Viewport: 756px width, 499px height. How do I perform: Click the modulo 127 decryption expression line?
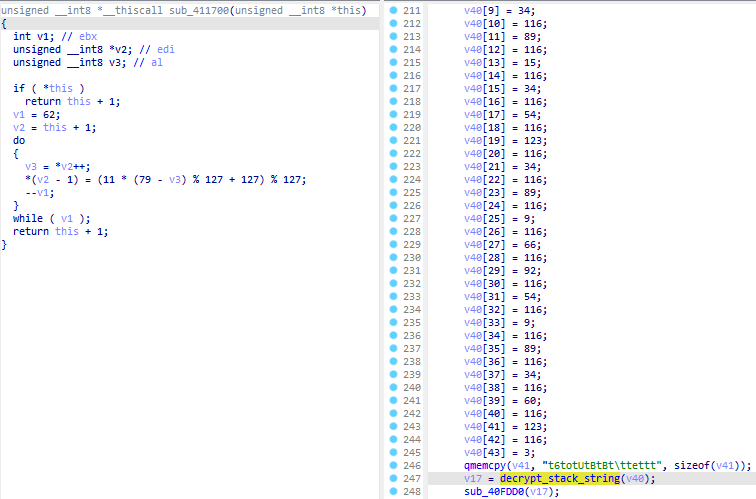click(x=165, y=179)
